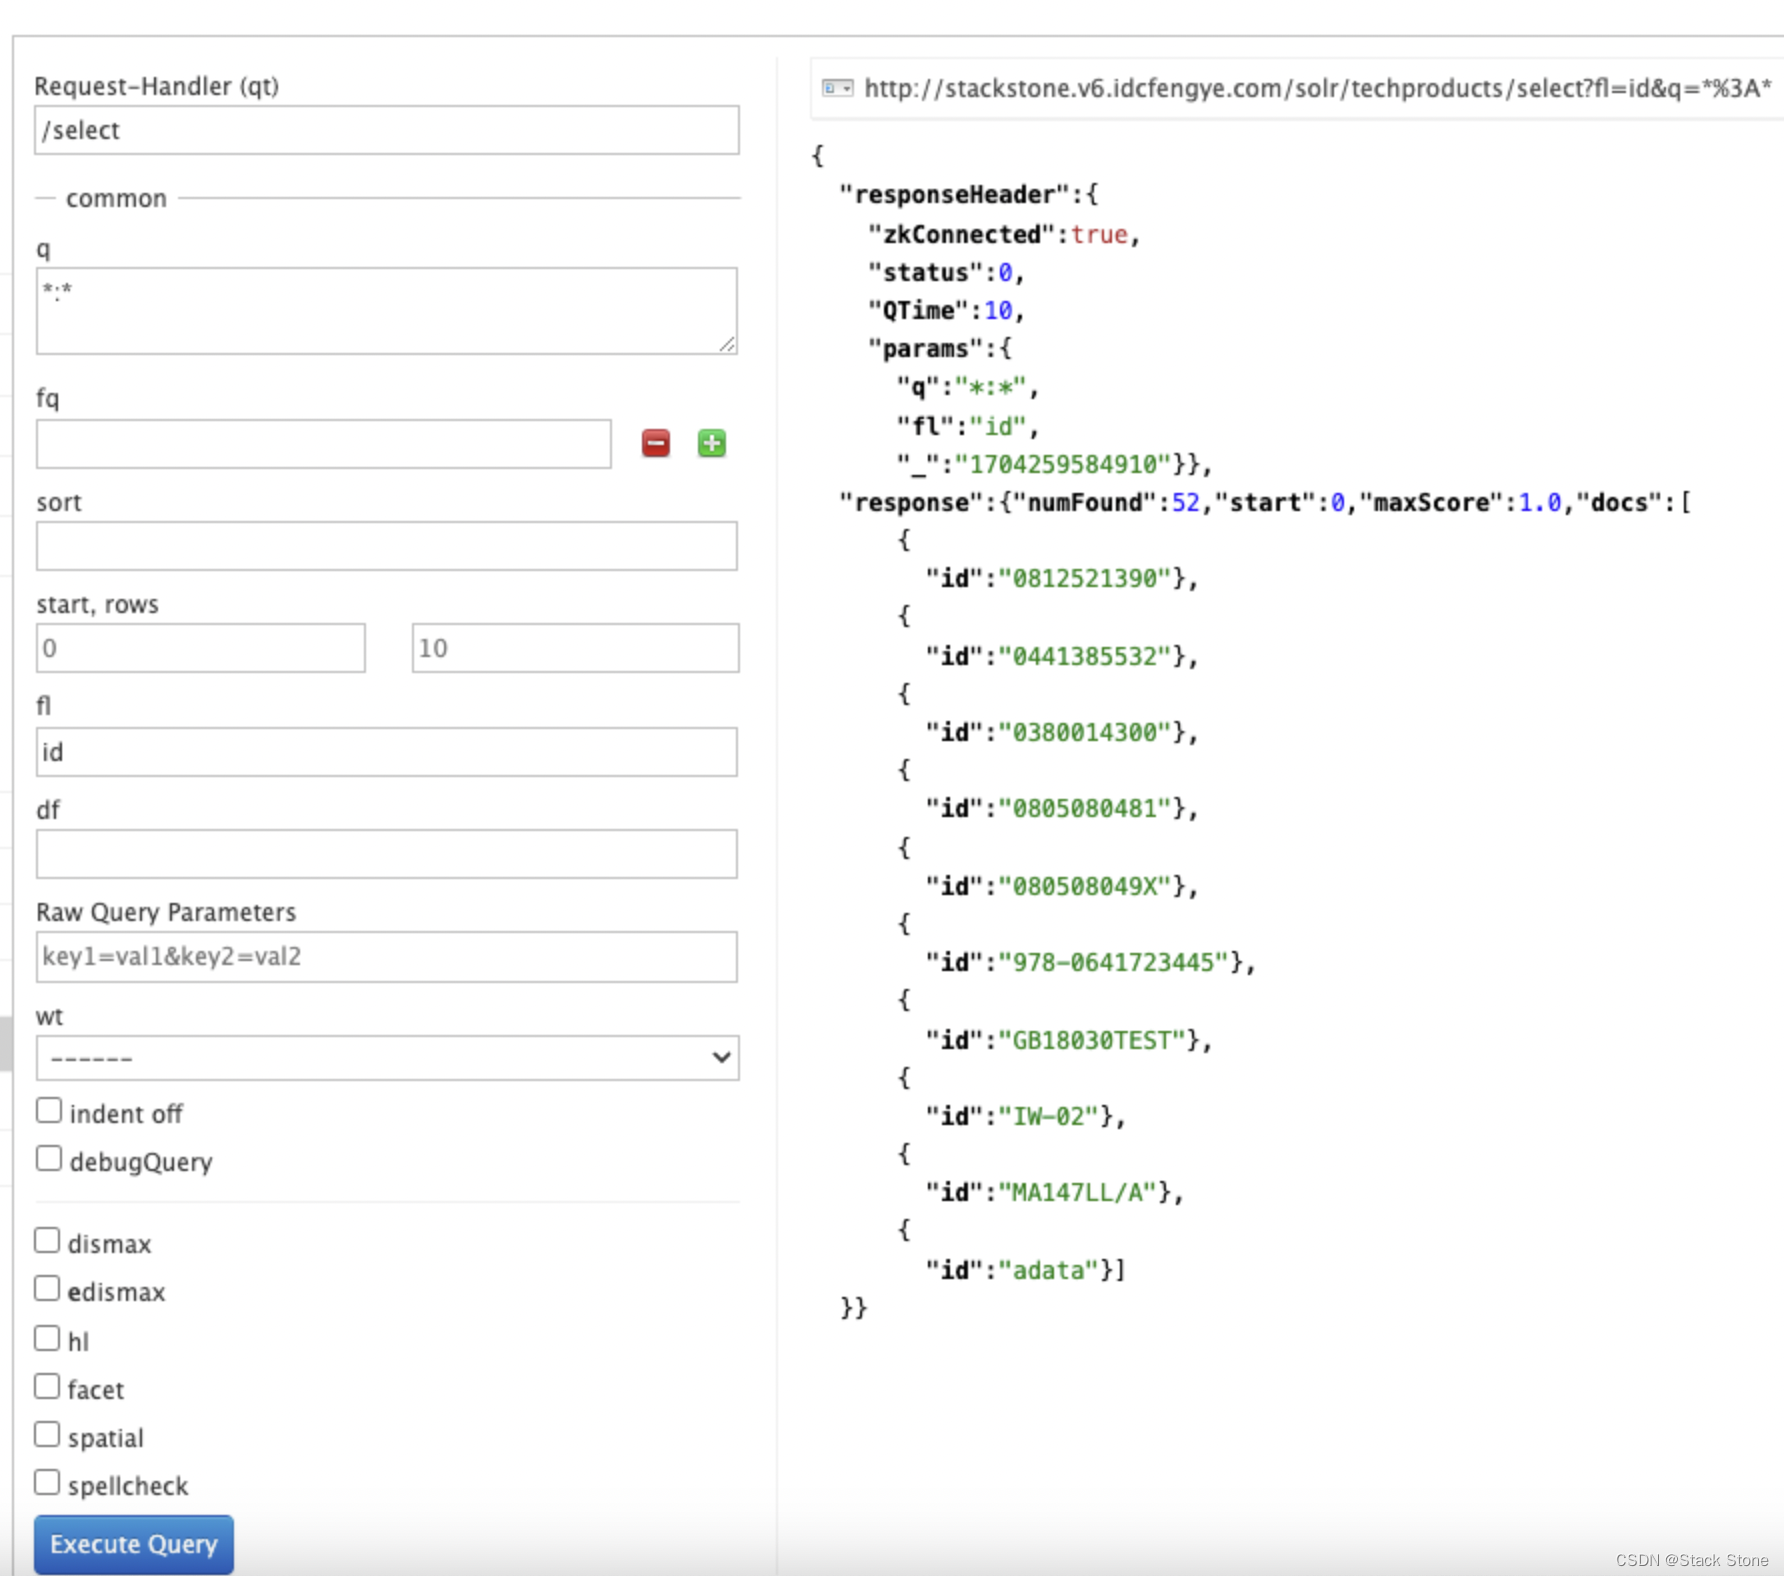
Task: Click the maxScore value 1.0
Action: [x=1540, y=502]
